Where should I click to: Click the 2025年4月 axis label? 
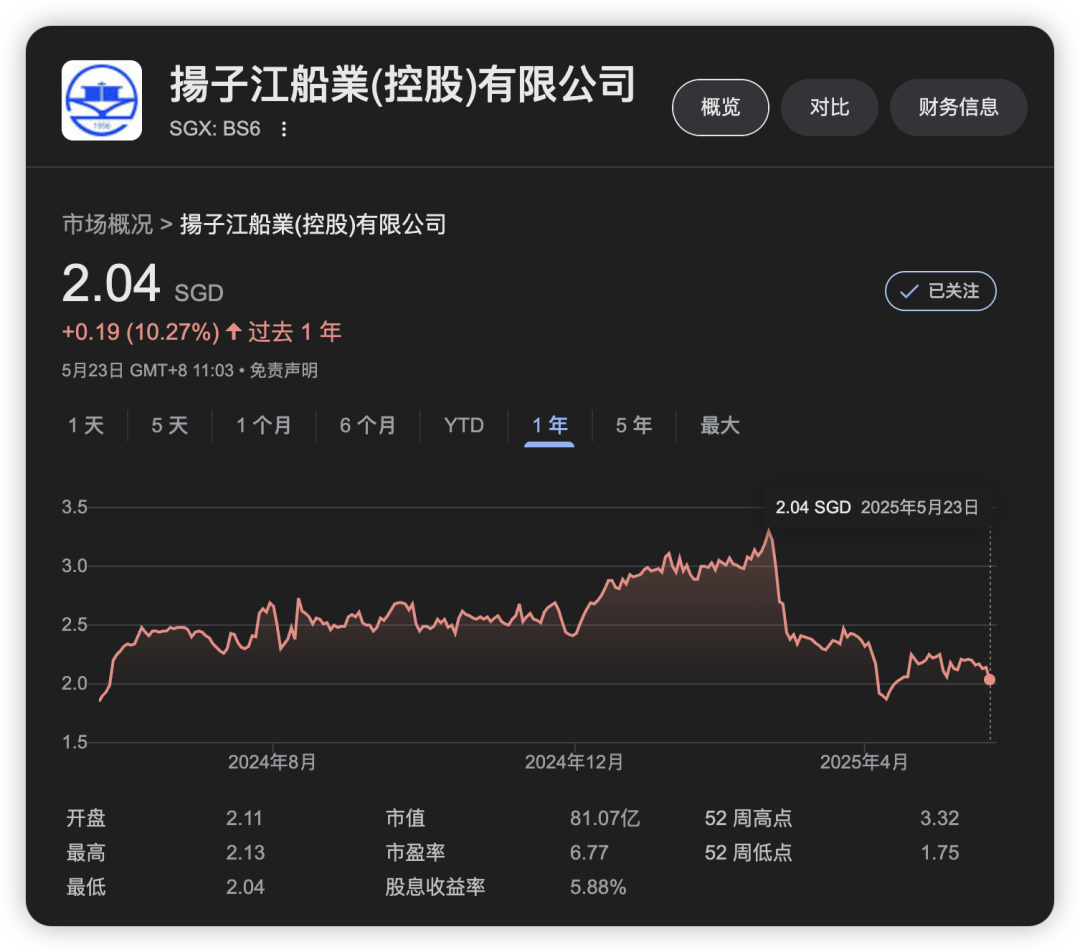point(864,762)
